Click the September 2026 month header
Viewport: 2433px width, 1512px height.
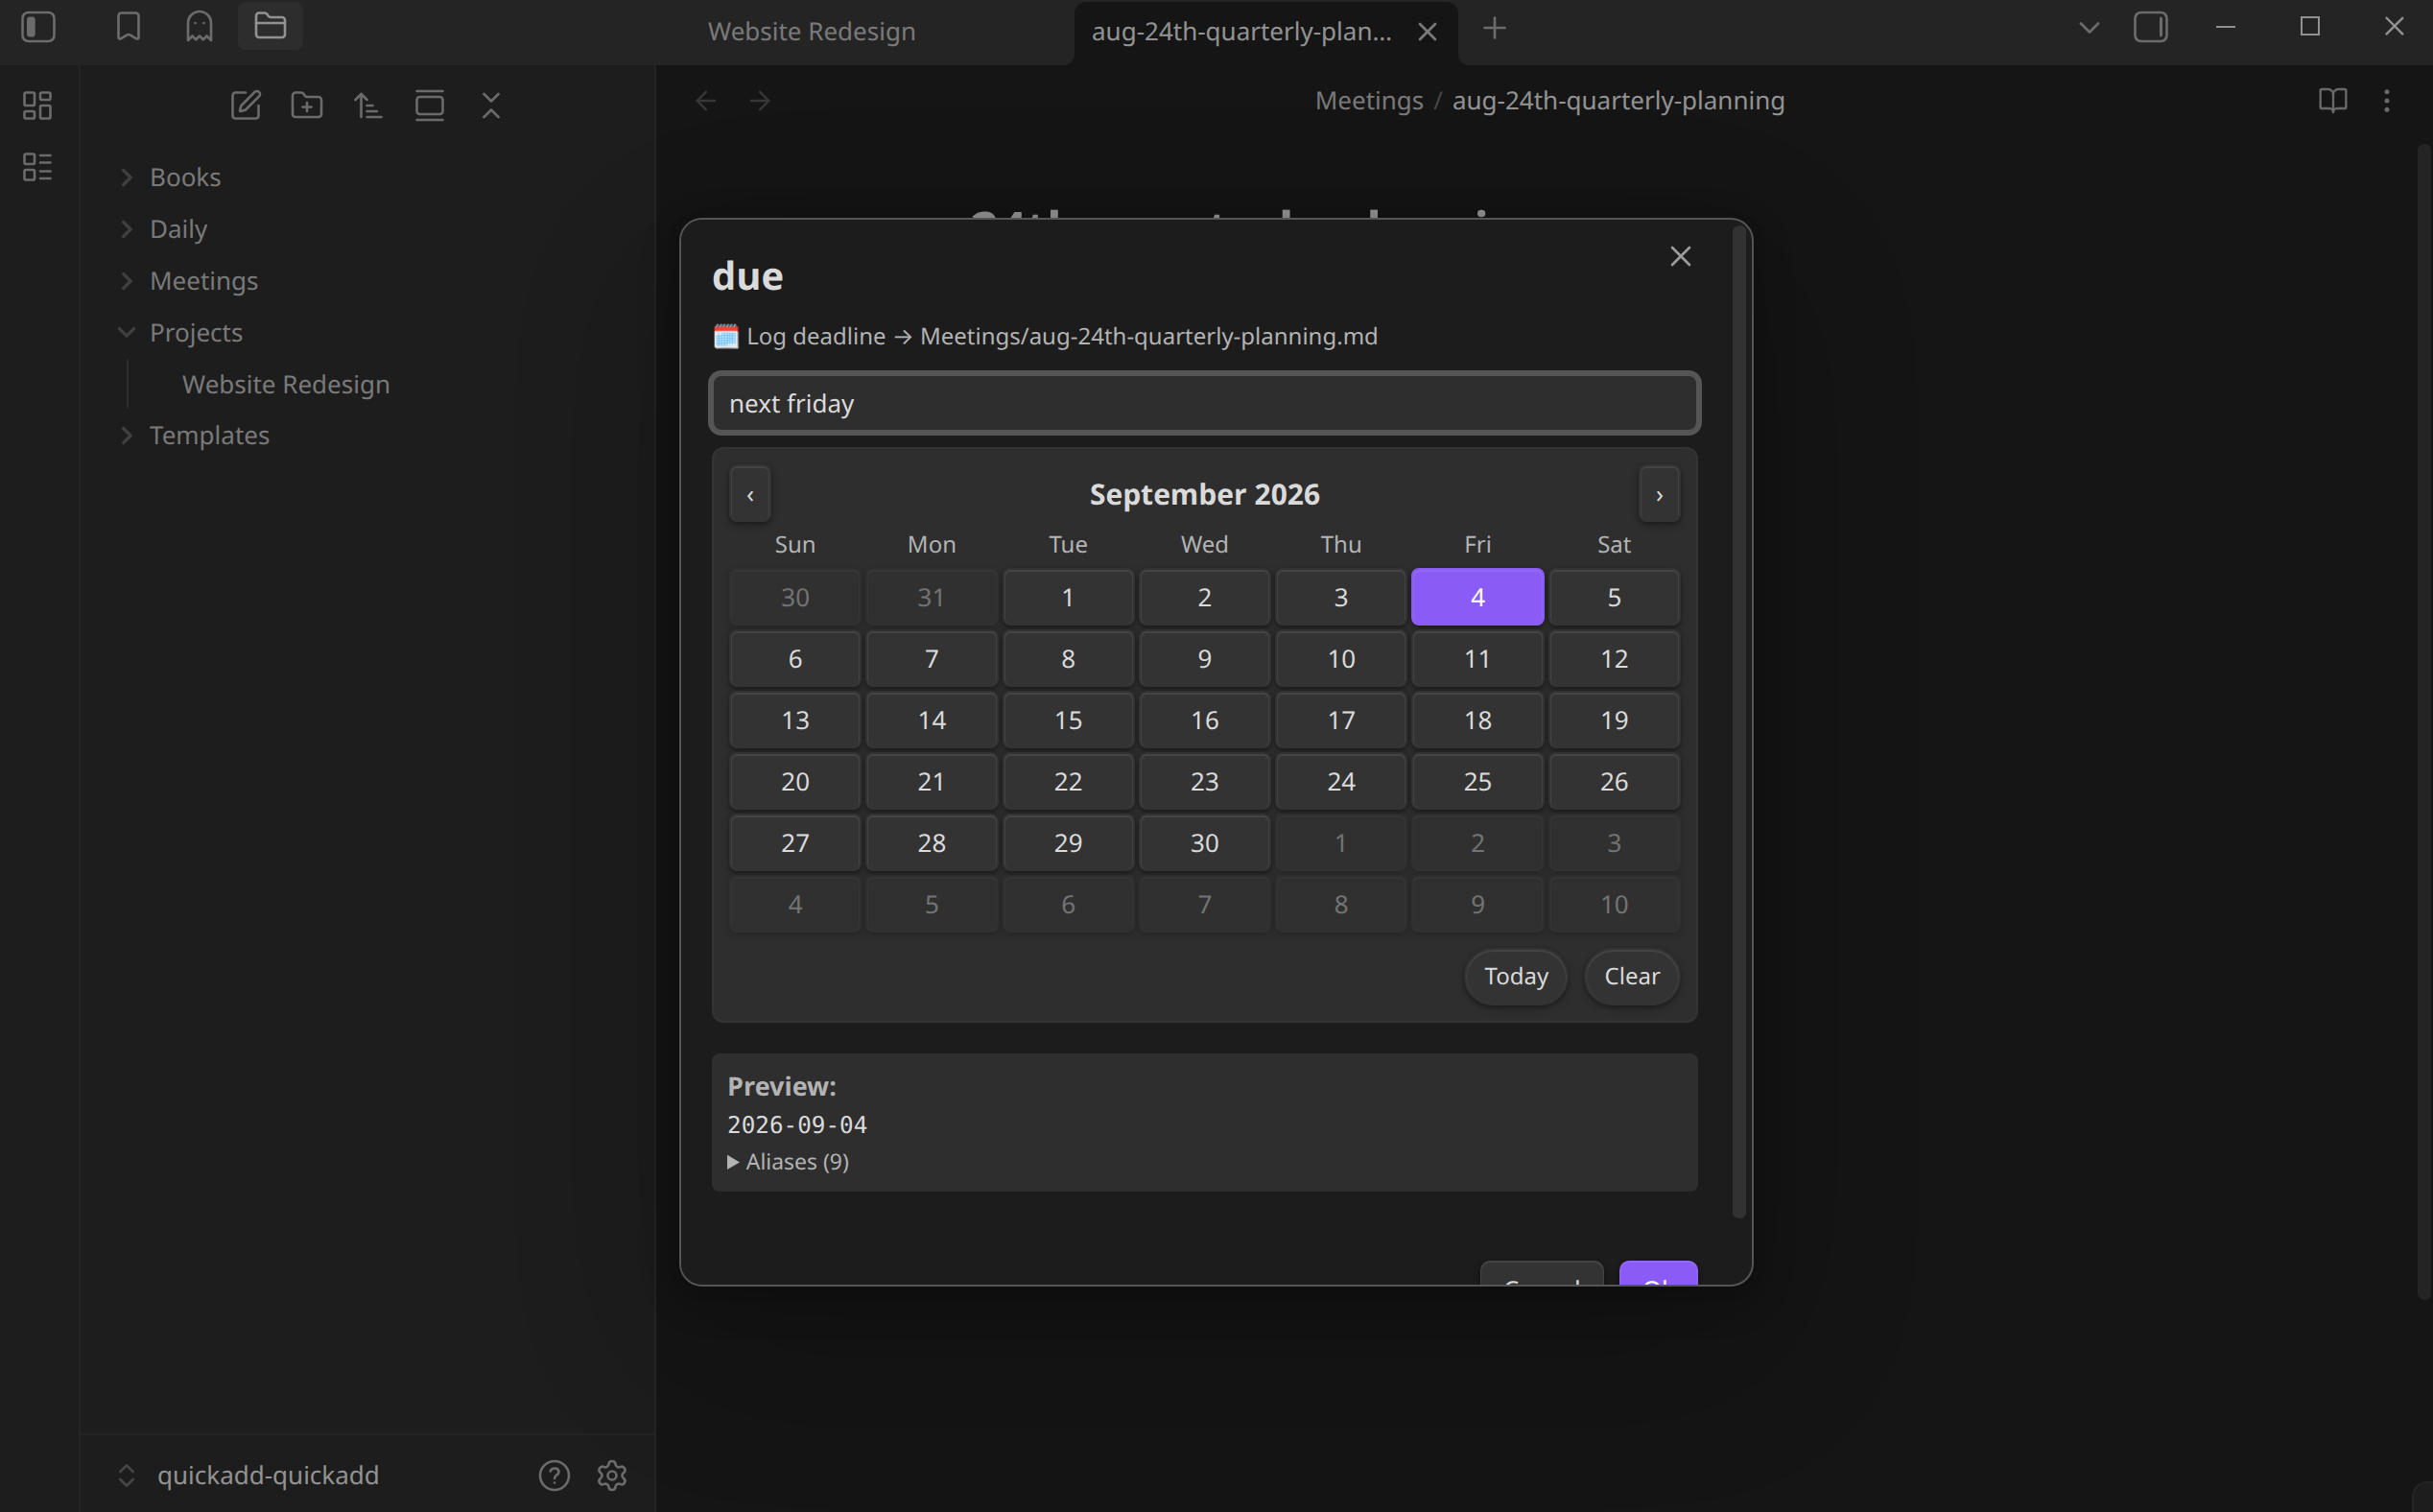point(1204,494)
